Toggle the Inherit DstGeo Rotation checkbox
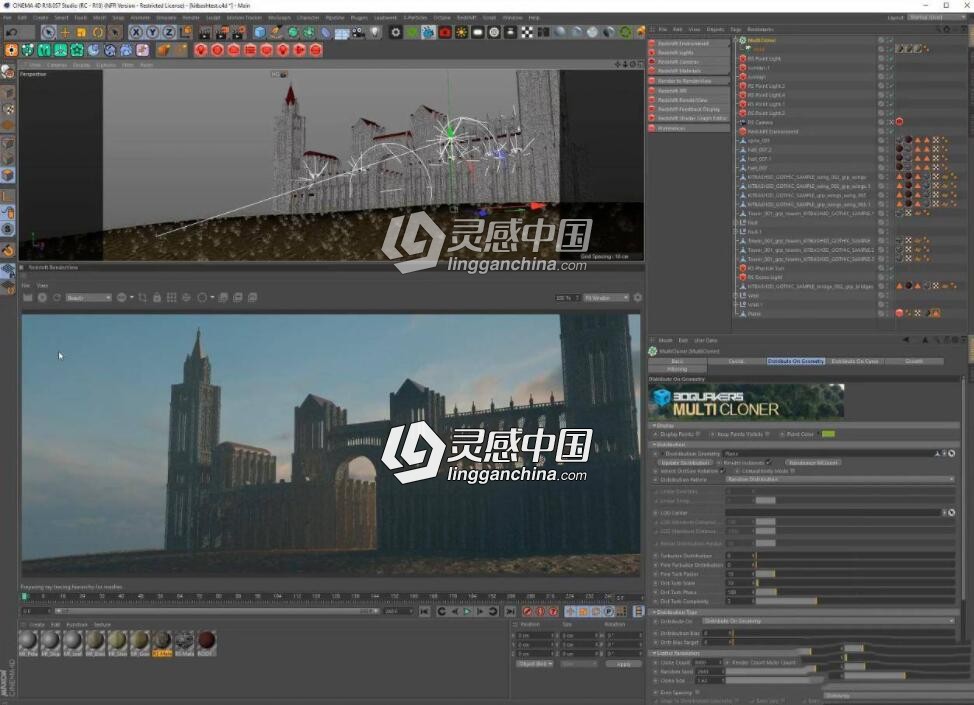Screen dimensions: 974x705 722,471
